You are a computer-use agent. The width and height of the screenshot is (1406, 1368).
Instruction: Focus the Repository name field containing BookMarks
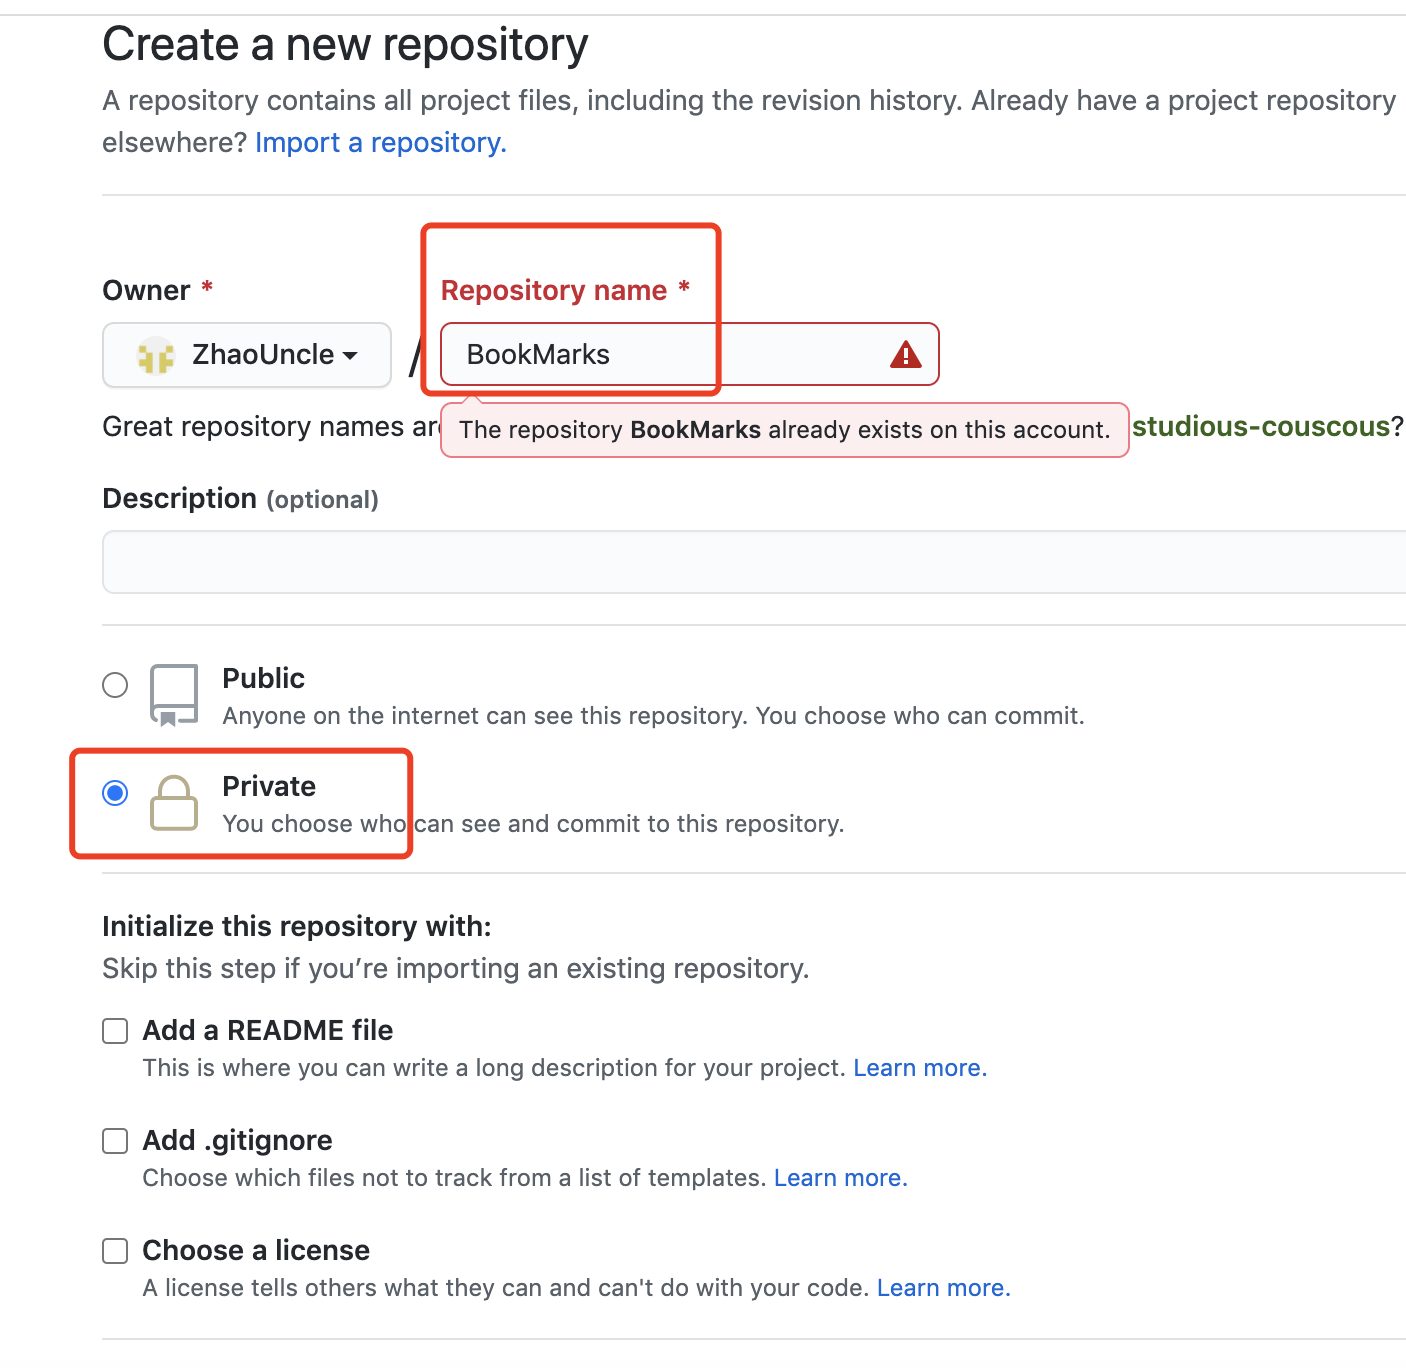(690, 354)
